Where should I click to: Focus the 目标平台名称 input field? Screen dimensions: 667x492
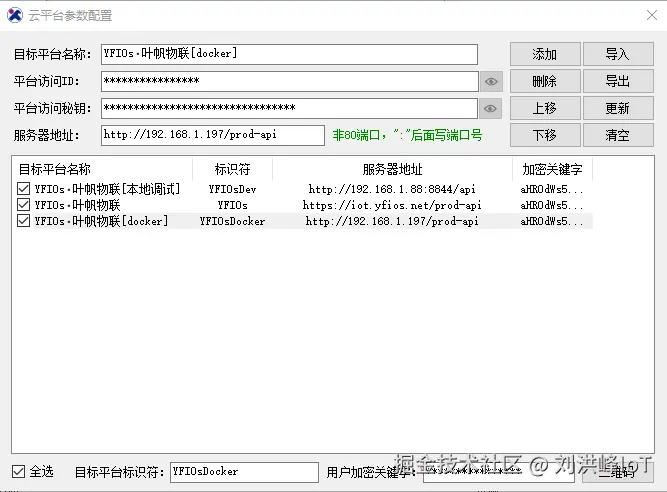(x=289, y=54)
